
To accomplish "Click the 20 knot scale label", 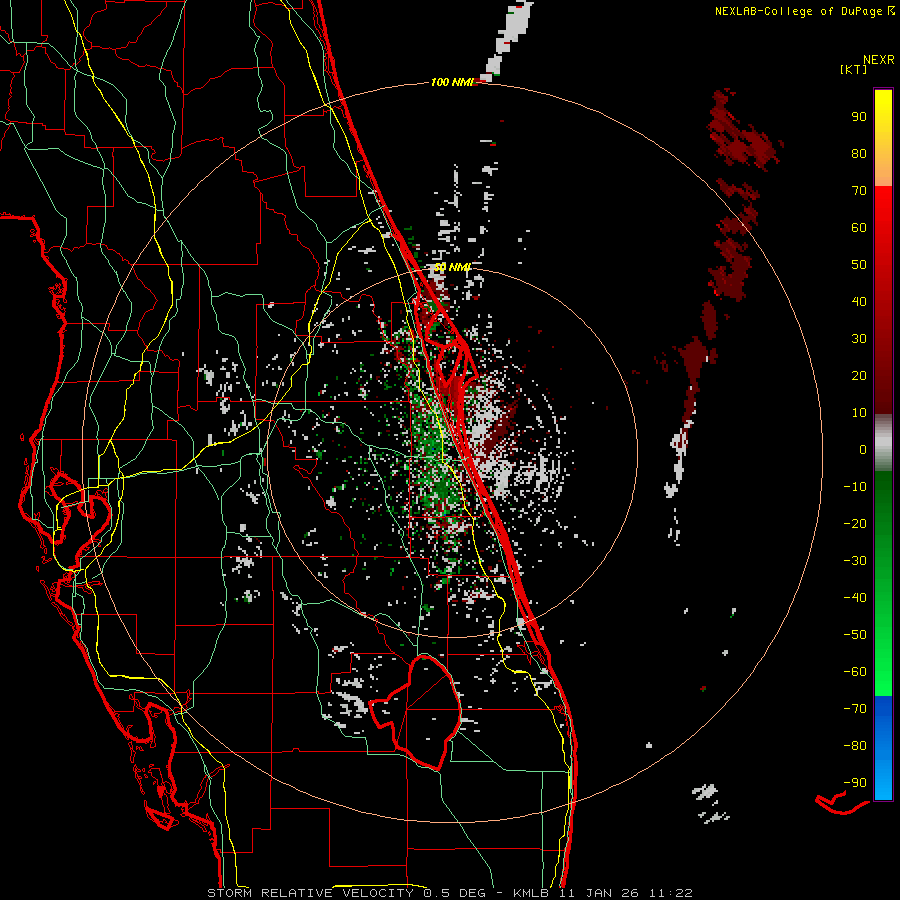I will tap(859, 376).
